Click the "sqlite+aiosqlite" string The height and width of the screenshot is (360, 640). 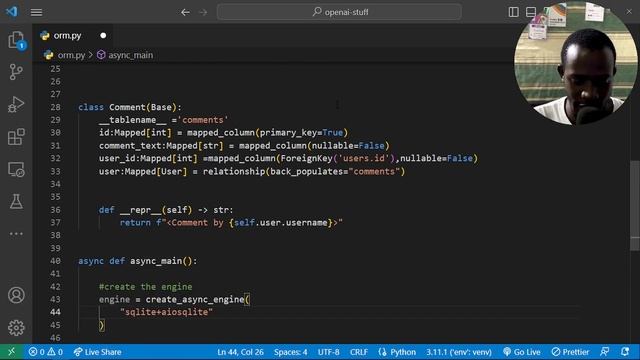coord(167,312)
